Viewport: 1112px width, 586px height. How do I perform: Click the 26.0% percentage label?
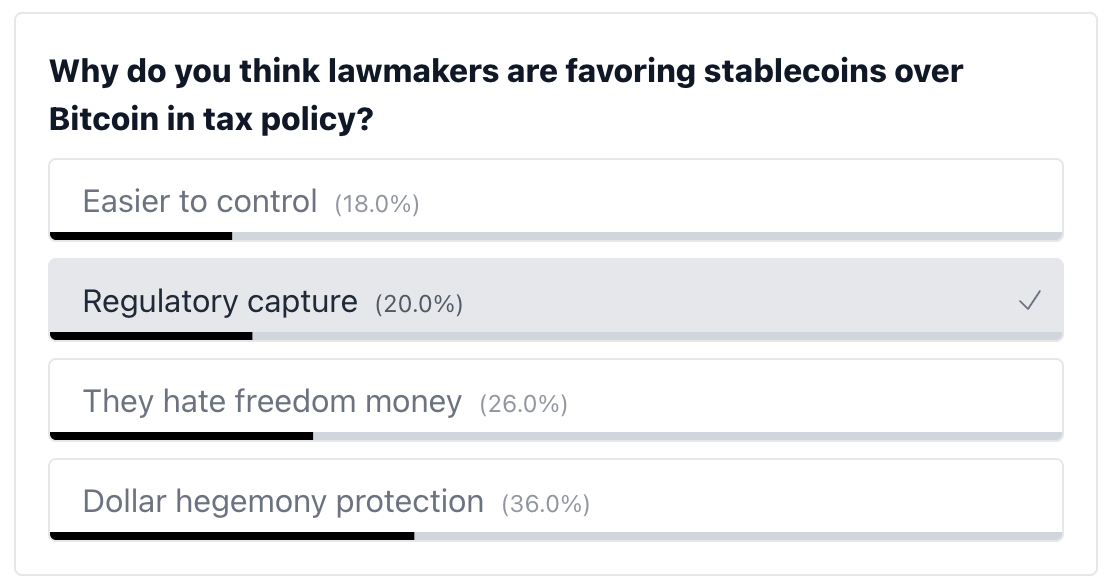pos(523,404)
